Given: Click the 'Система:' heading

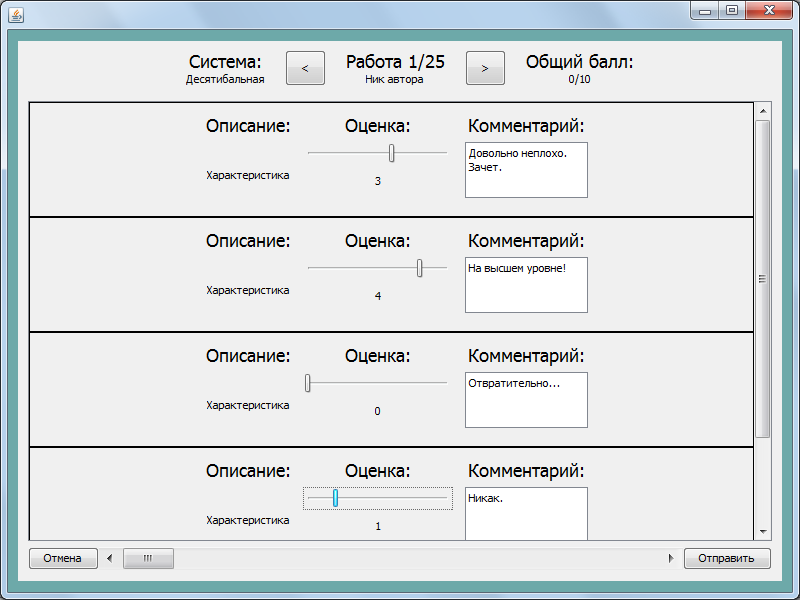Looking at the screenshot, I should point(225,62).
